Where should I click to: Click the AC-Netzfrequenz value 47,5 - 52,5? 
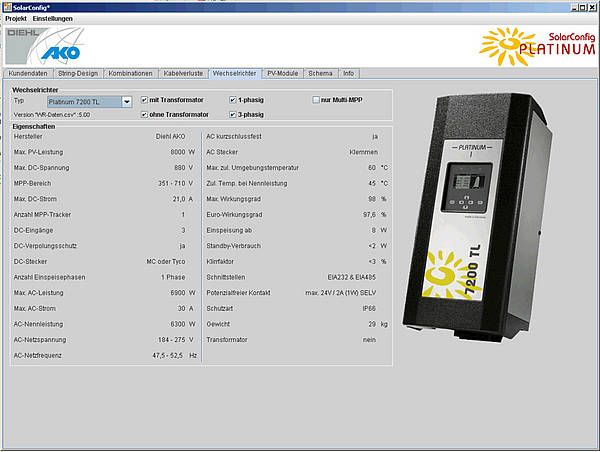(168, 356)
